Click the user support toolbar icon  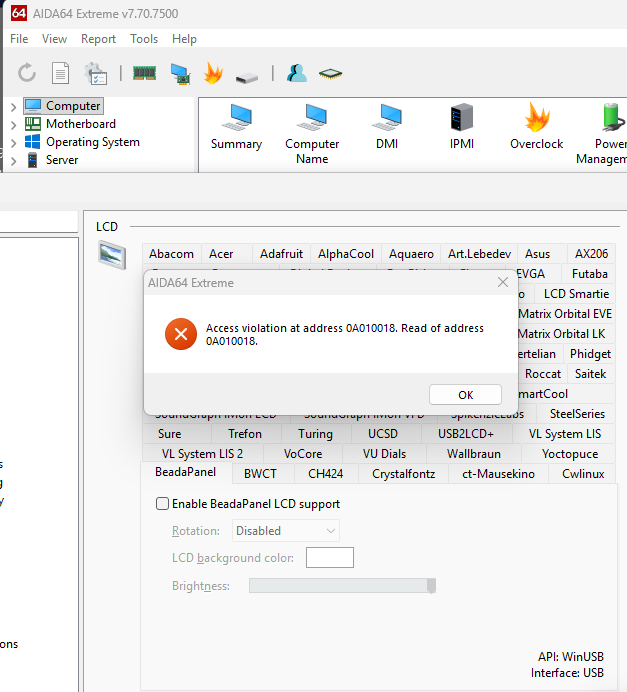tap(297, 73)
